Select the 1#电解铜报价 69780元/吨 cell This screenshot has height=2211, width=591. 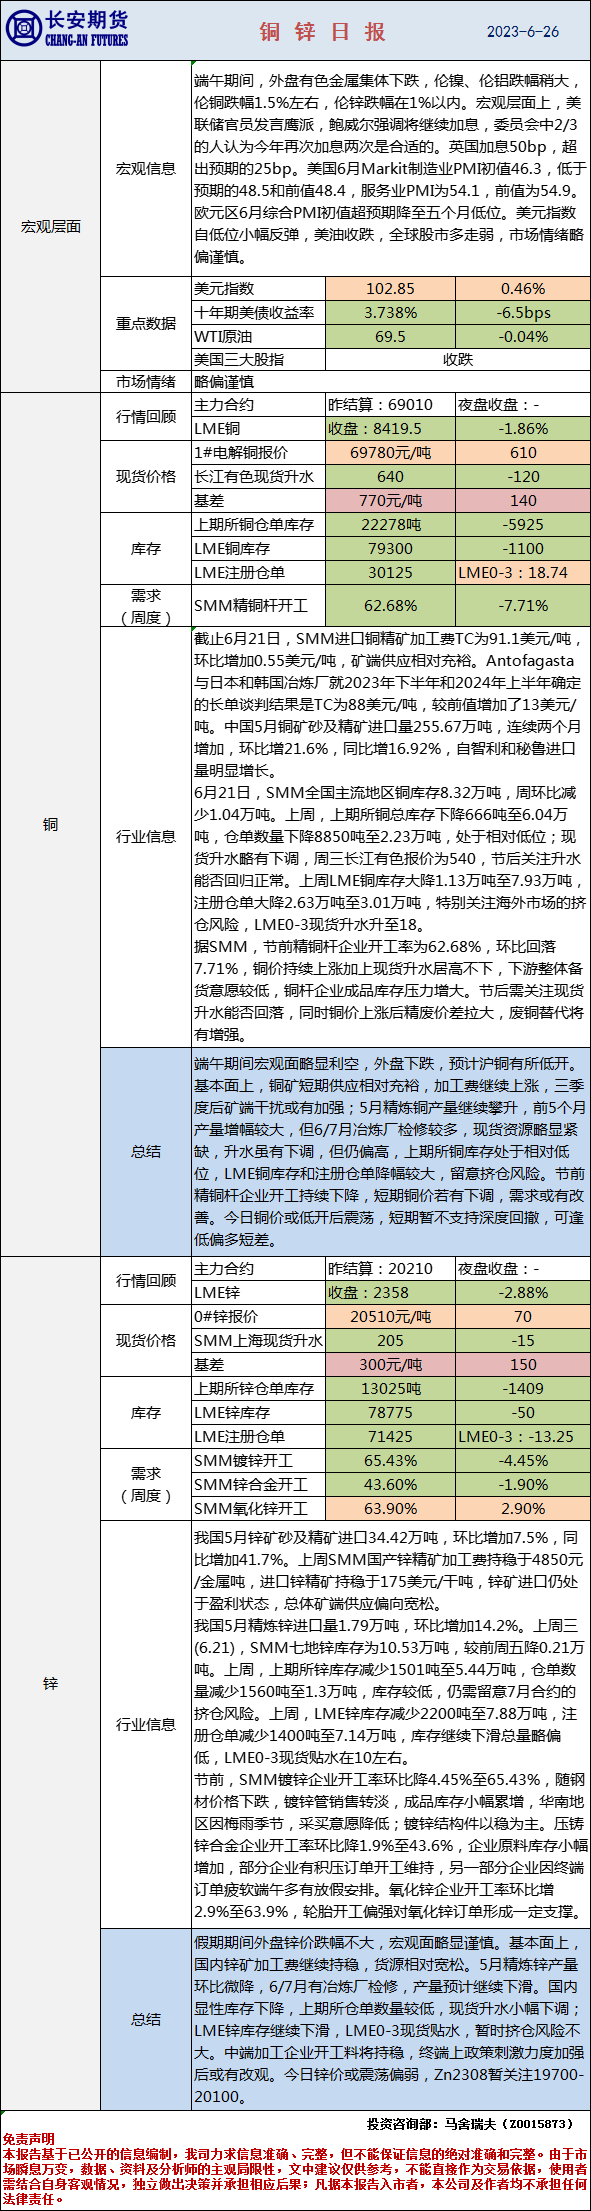(390, 453)
